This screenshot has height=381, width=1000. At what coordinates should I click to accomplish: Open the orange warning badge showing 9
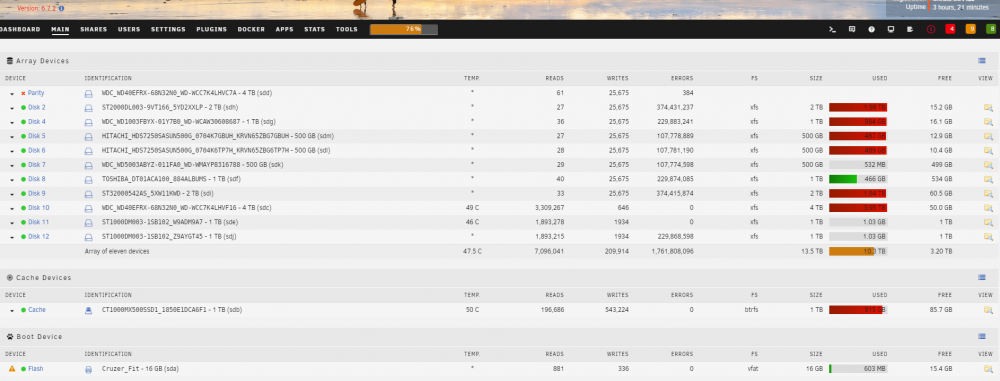pos(971,29)
